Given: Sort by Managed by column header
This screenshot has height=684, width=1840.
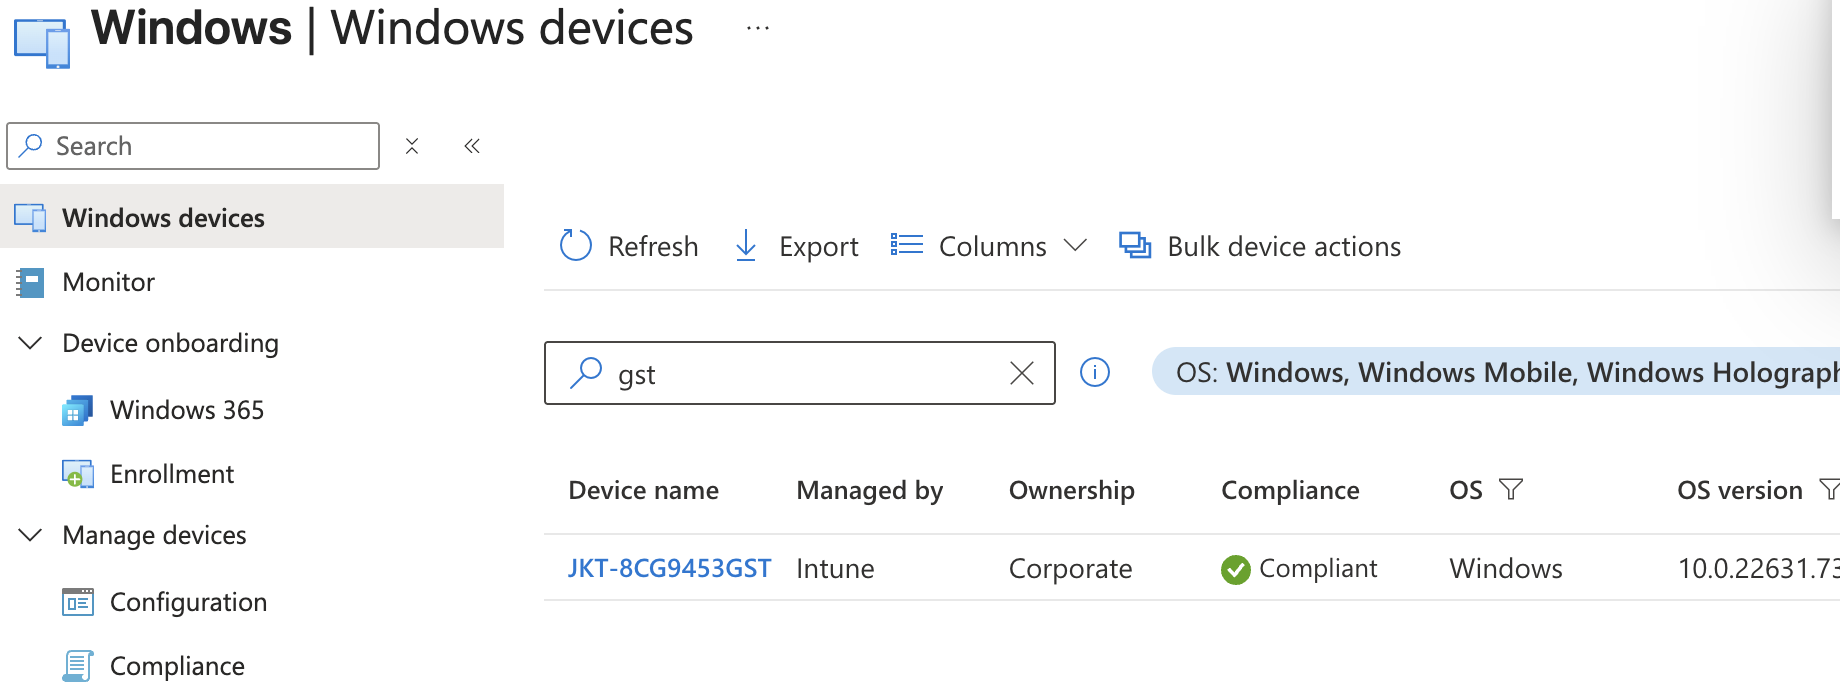Looking at the screenshot, I should coord(869,490).
